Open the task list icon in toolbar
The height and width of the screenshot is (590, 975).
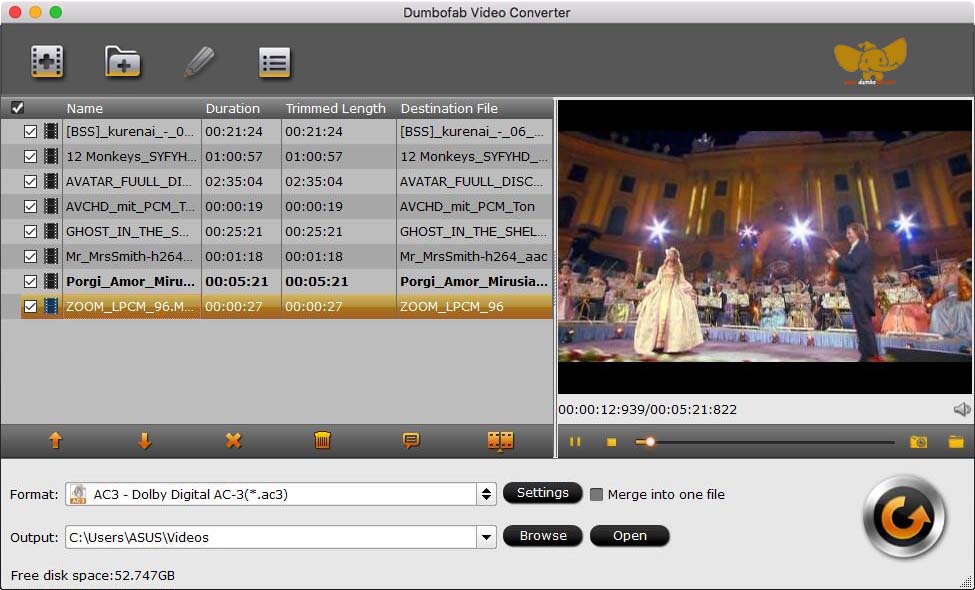click(274, 62)
